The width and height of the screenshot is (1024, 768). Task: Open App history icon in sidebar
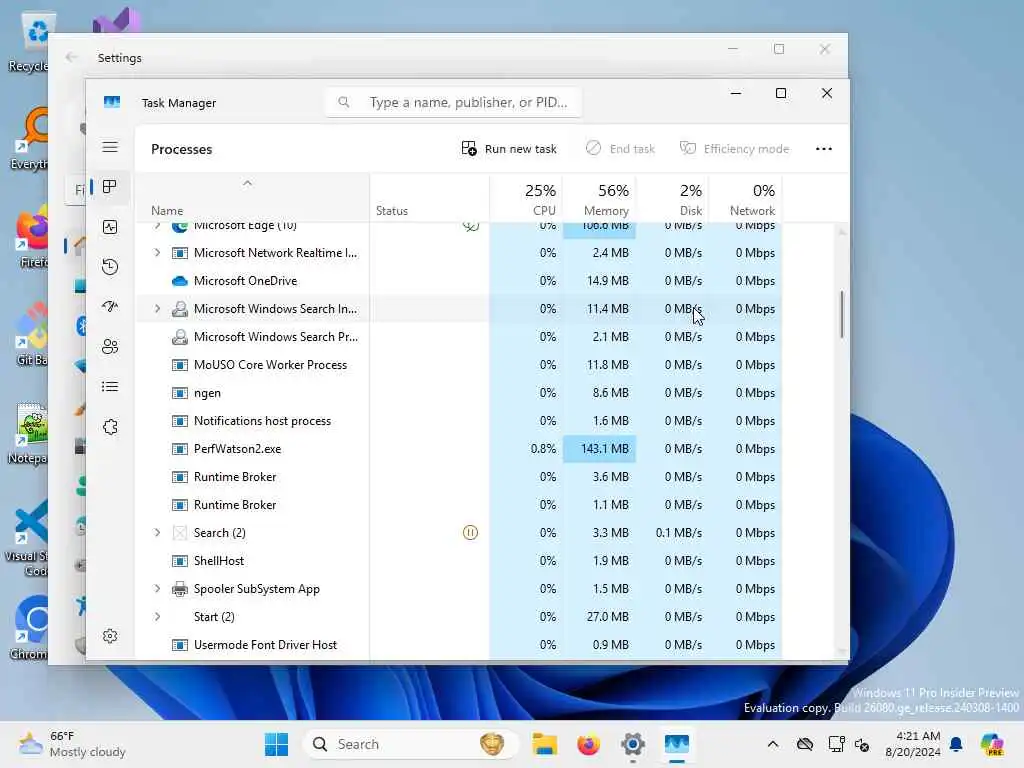point(110,266)
